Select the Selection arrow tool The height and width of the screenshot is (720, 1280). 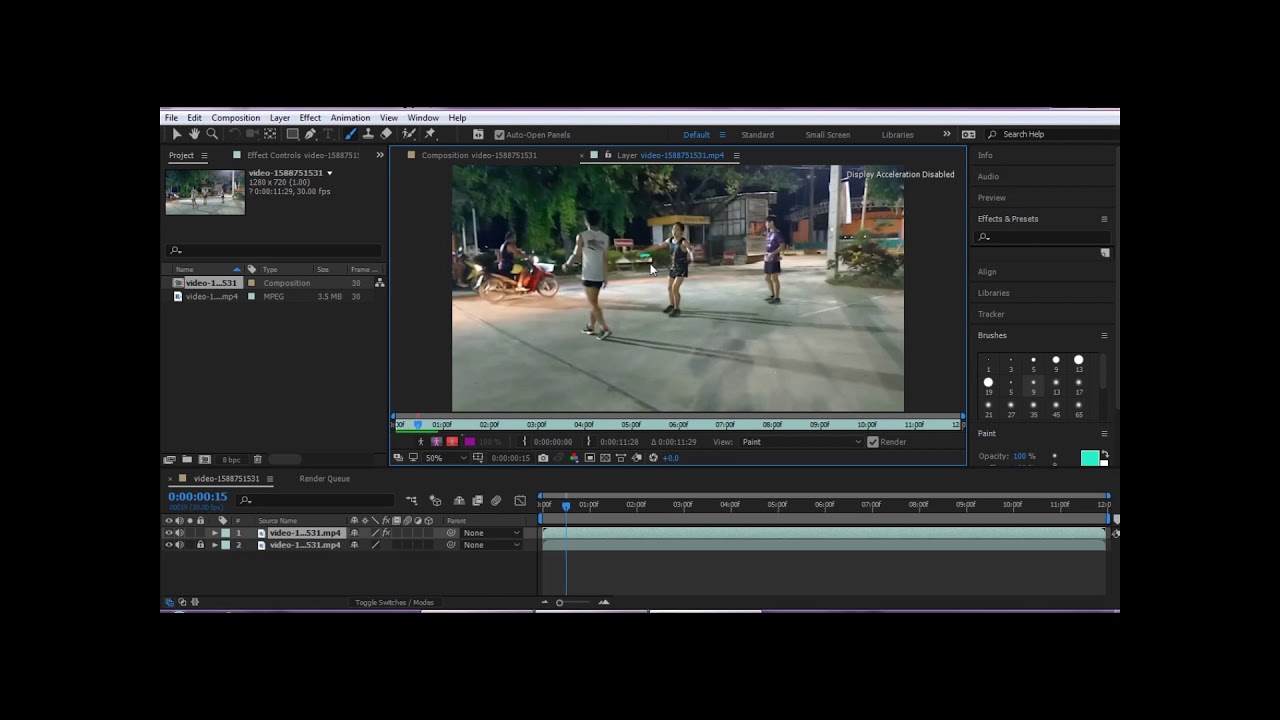click(176, 134)
